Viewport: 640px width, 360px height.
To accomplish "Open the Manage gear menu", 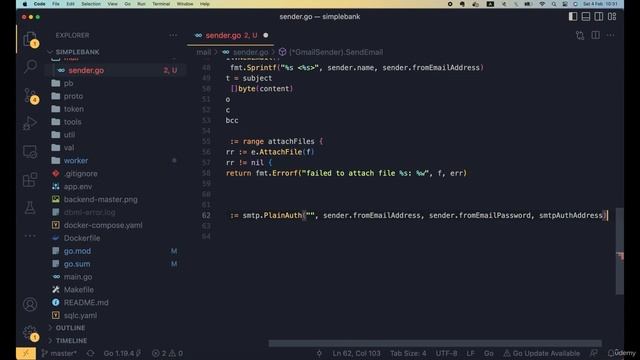I will tap(30, 333).
